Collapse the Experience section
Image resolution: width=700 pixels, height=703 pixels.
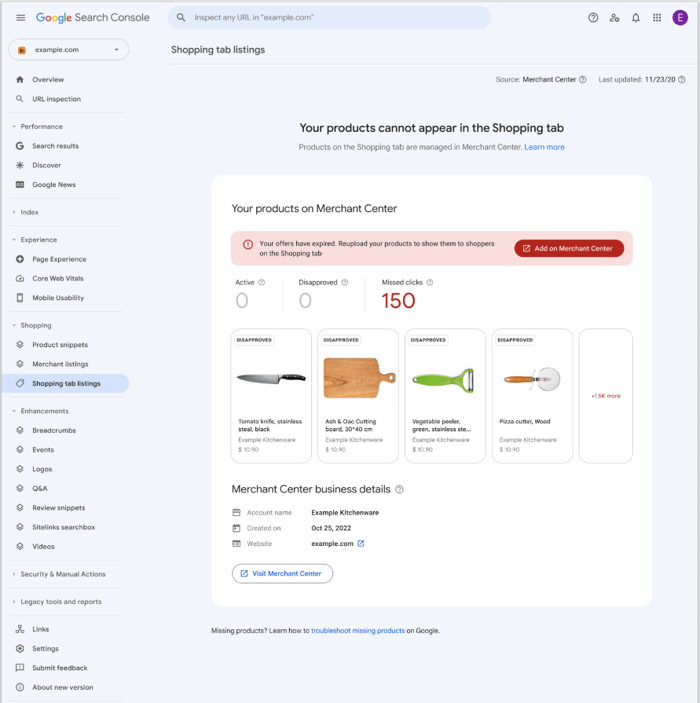(14, 240)
